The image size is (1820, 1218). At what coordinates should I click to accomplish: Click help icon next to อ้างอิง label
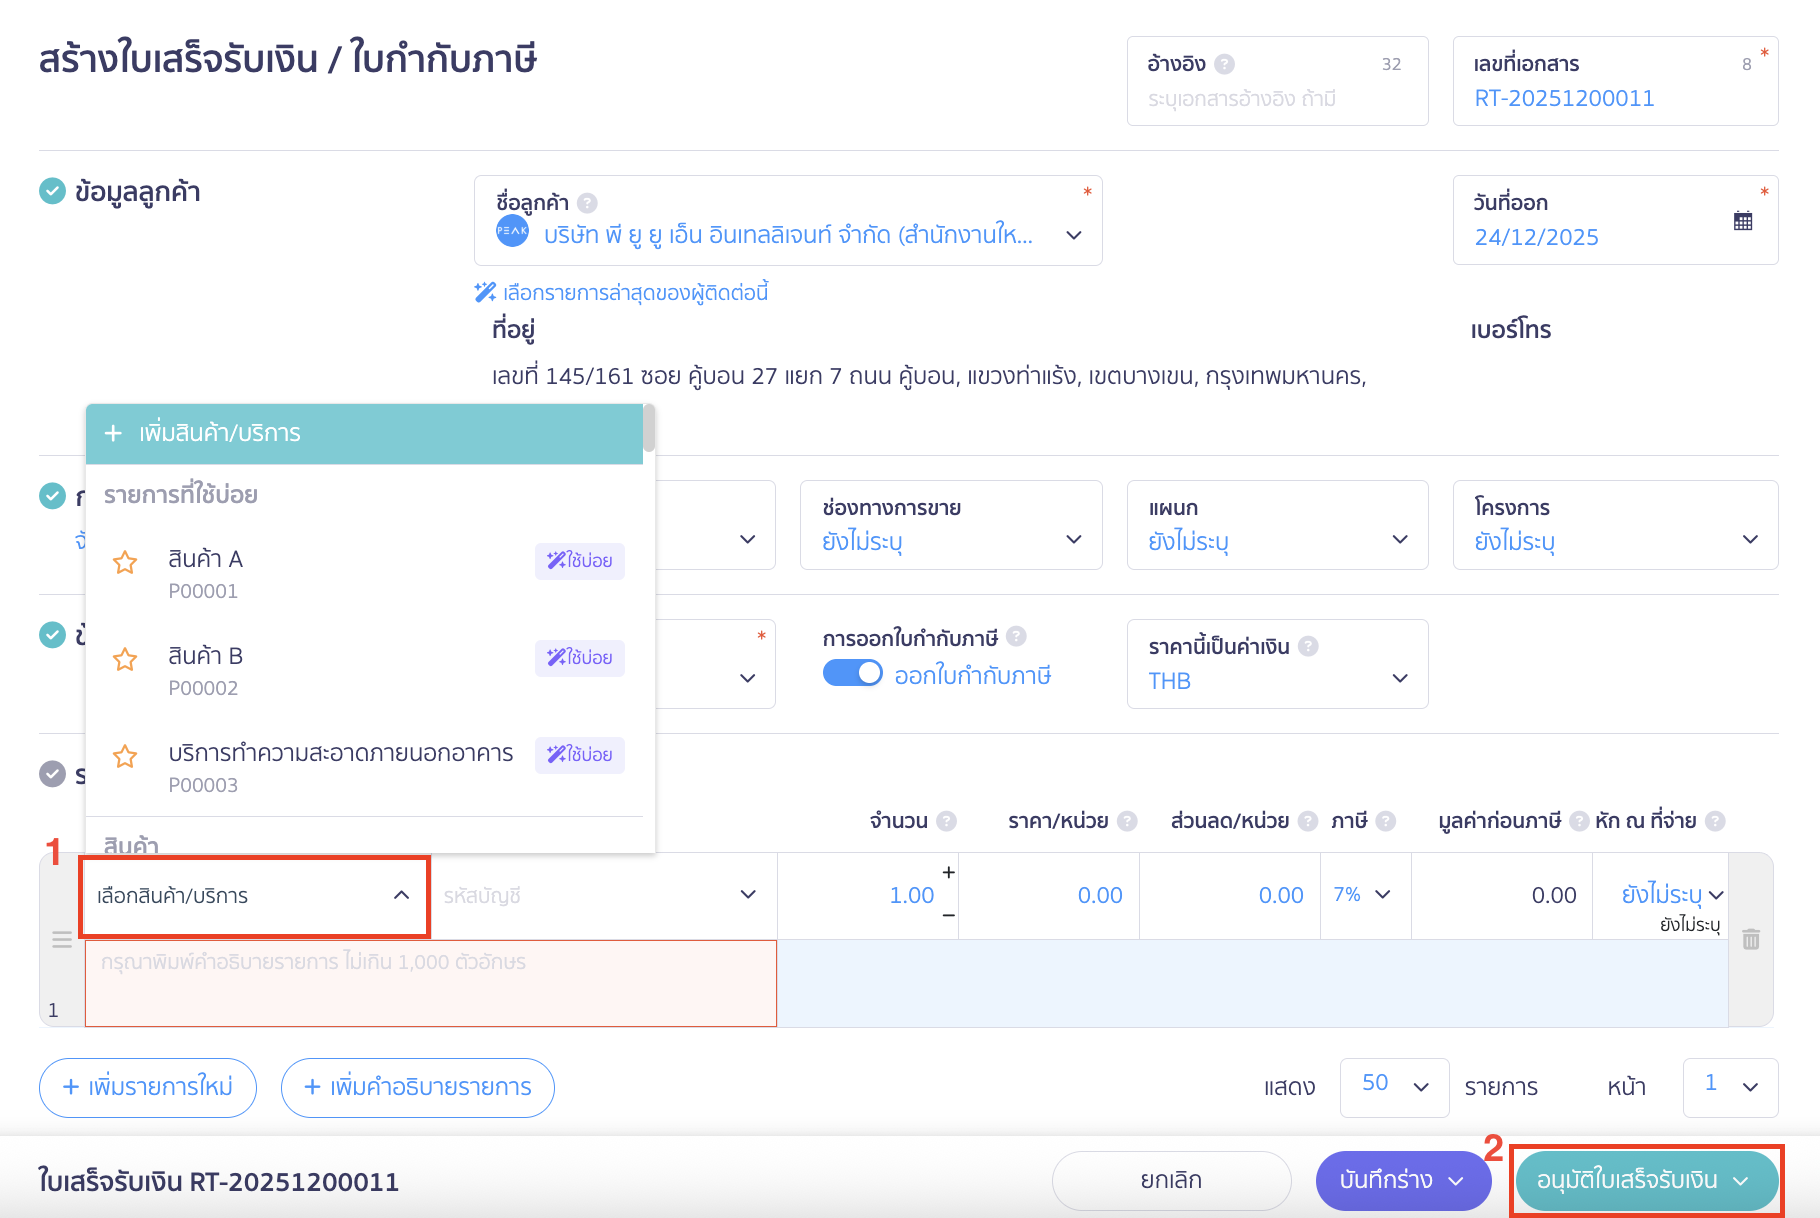[x=1224, y=64]
